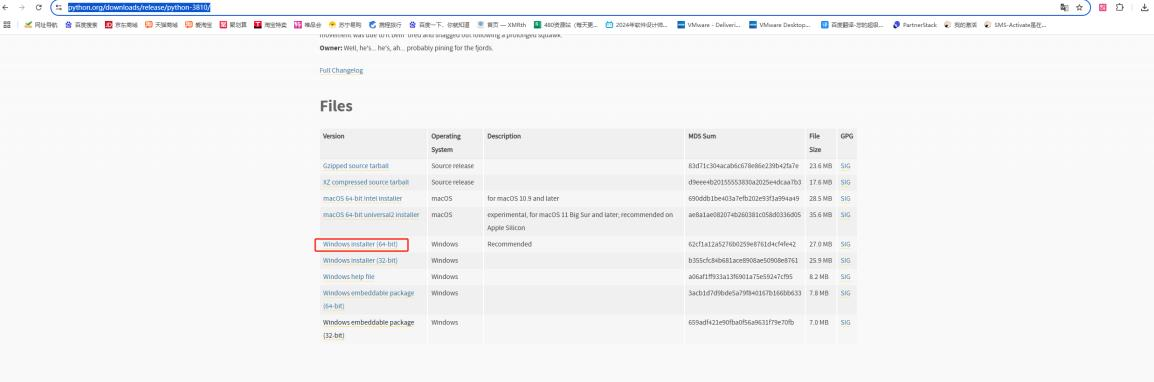Screen dimensions: 1154x382
Task: Open the 百度搜索 bookmark
Action: click(81, 24)
